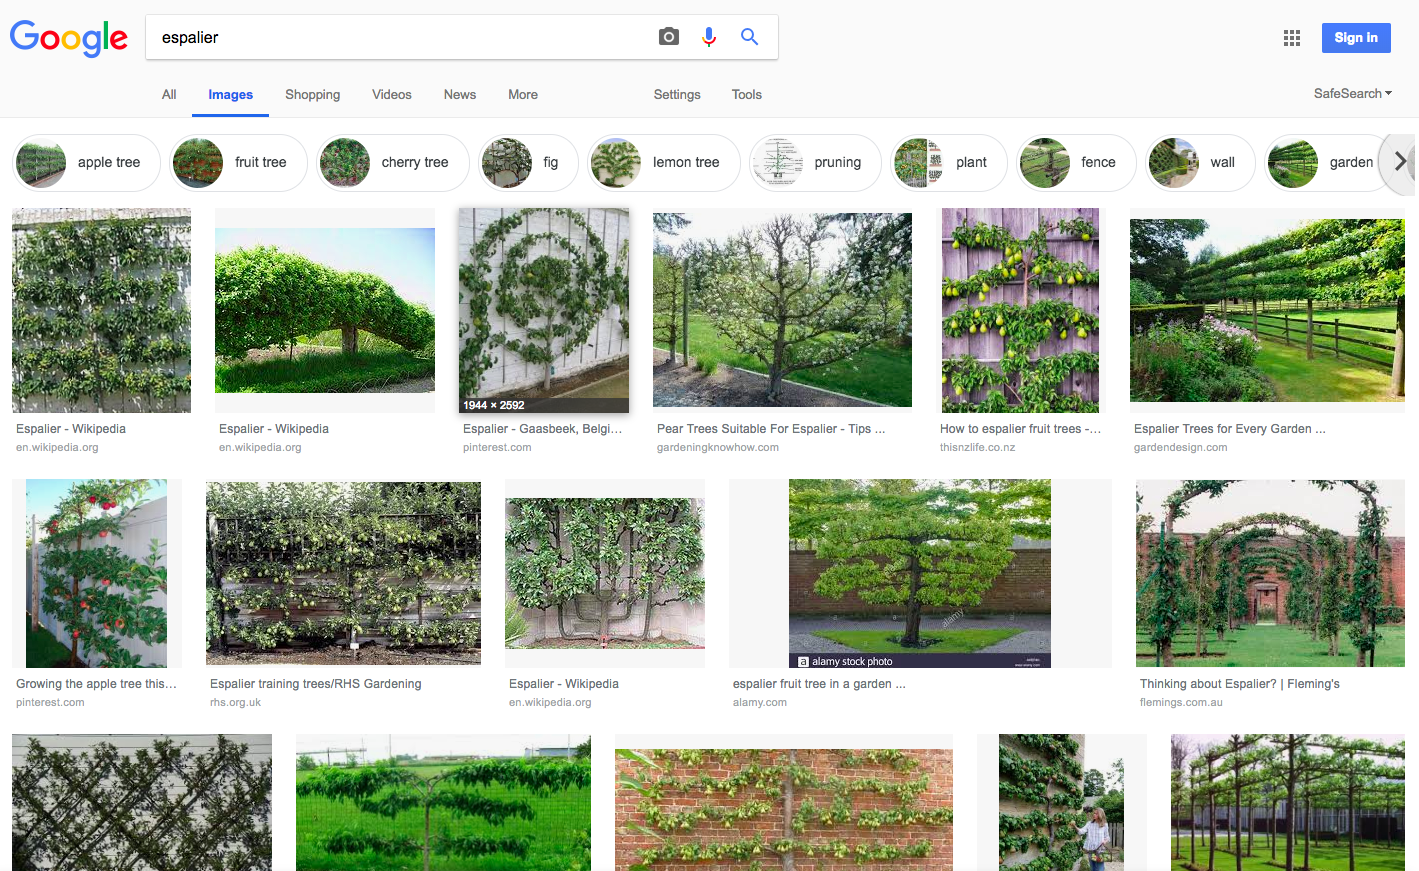Switch to the Shopping tab
The height and width of the screenshot is (871, 1419).
(312, 95)
